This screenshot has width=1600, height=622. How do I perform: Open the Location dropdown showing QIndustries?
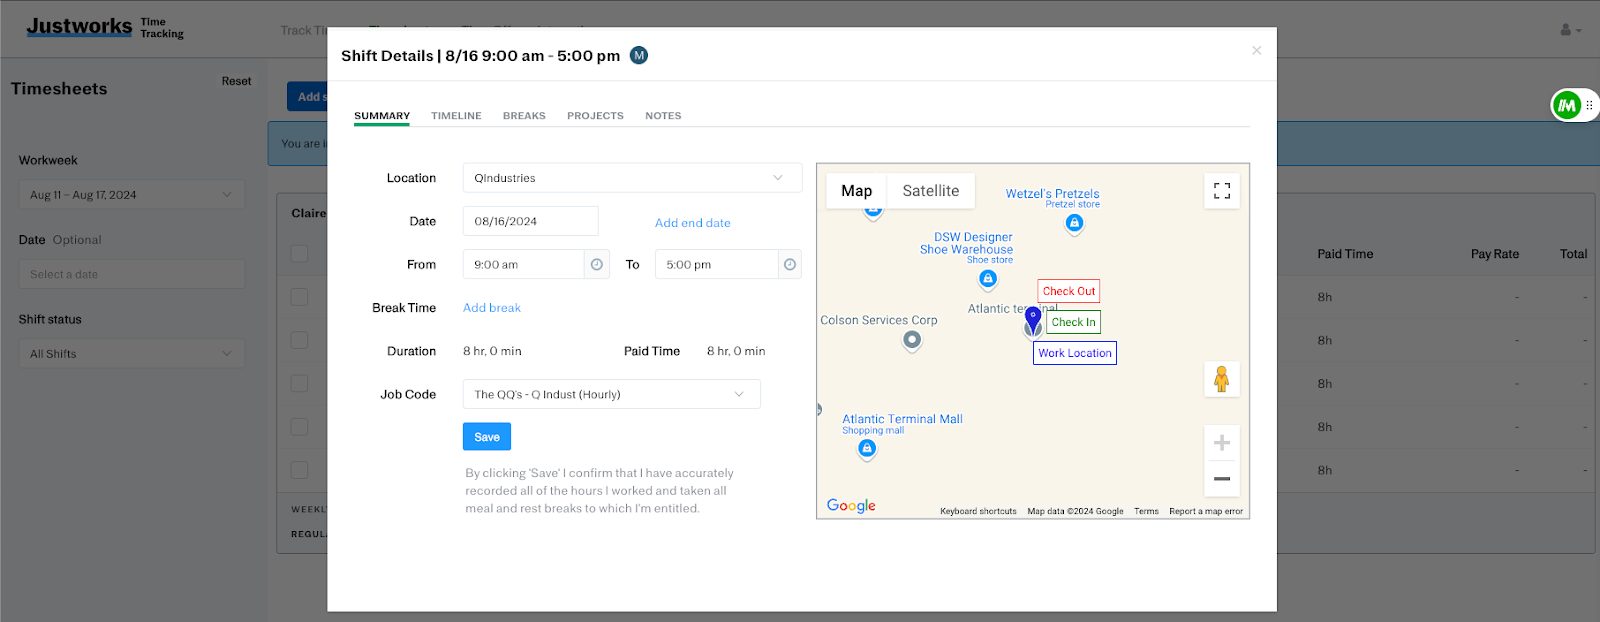(632, 178)
